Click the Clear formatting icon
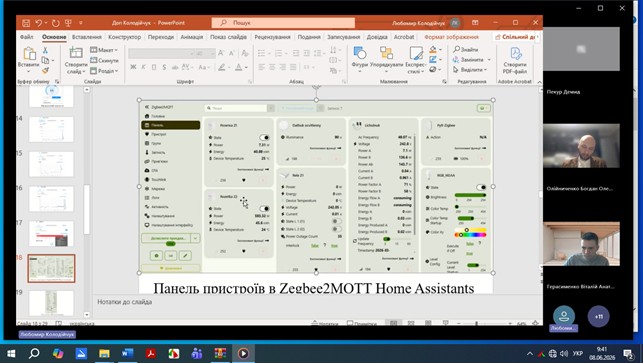Viewport: 643px width, 363px height. [x=245, y=53]
